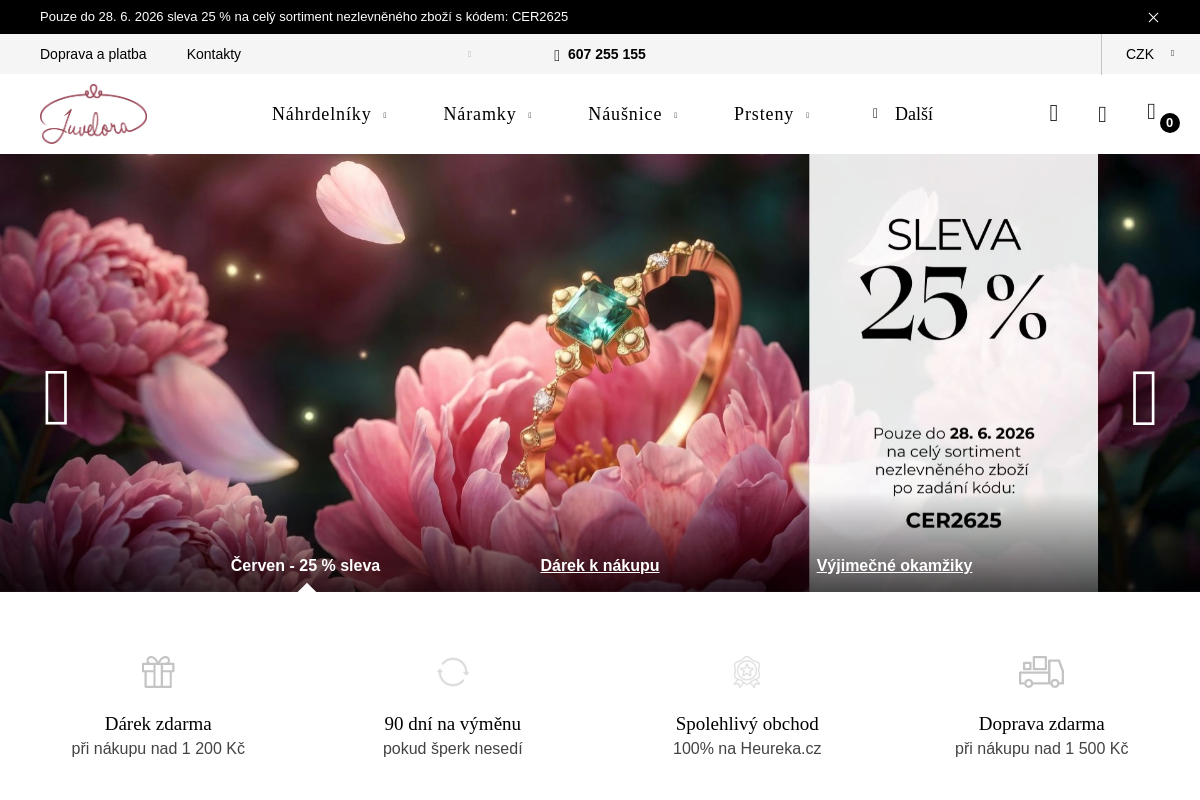Select the Dárek k nákupu slide
The width and height of the screenshot is (1200, 800).
click(x=600, y=566)
